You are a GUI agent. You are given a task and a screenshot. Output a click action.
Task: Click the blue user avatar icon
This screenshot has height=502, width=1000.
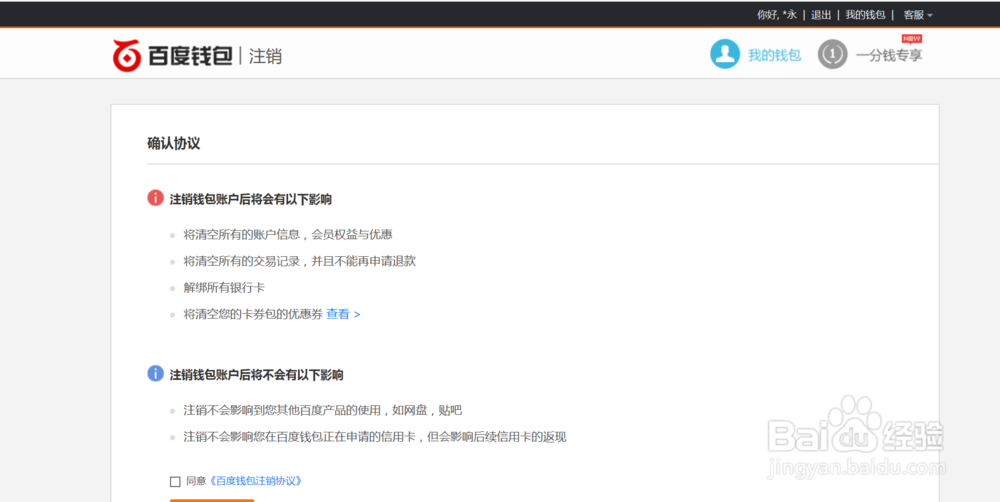point(725,54)
